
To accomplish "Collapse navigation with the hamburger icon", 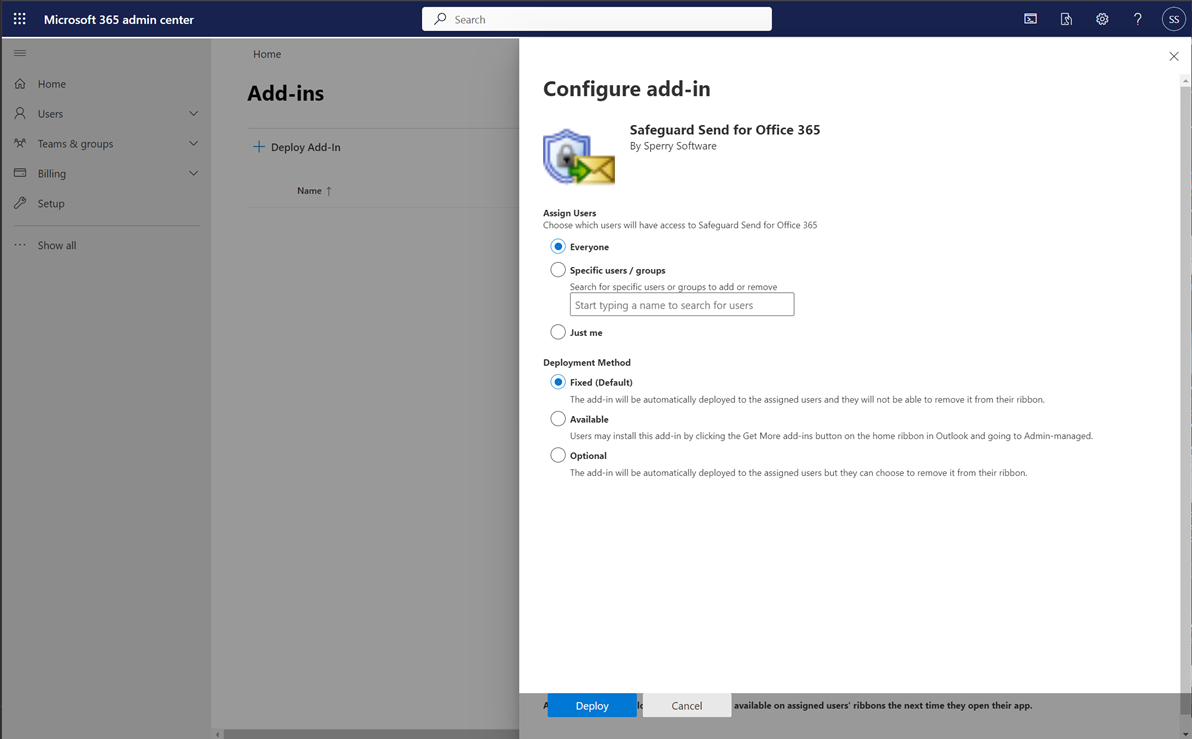I will point(20,52).
